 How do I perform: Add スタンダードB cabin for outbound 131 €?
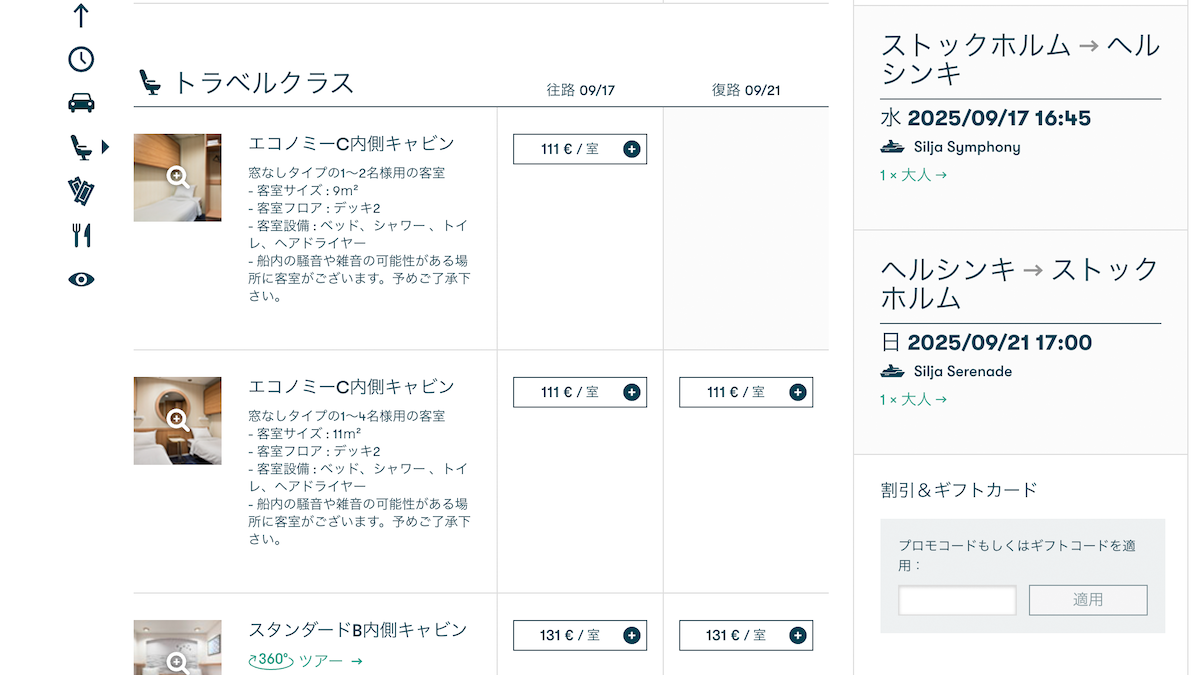[580, 635]
